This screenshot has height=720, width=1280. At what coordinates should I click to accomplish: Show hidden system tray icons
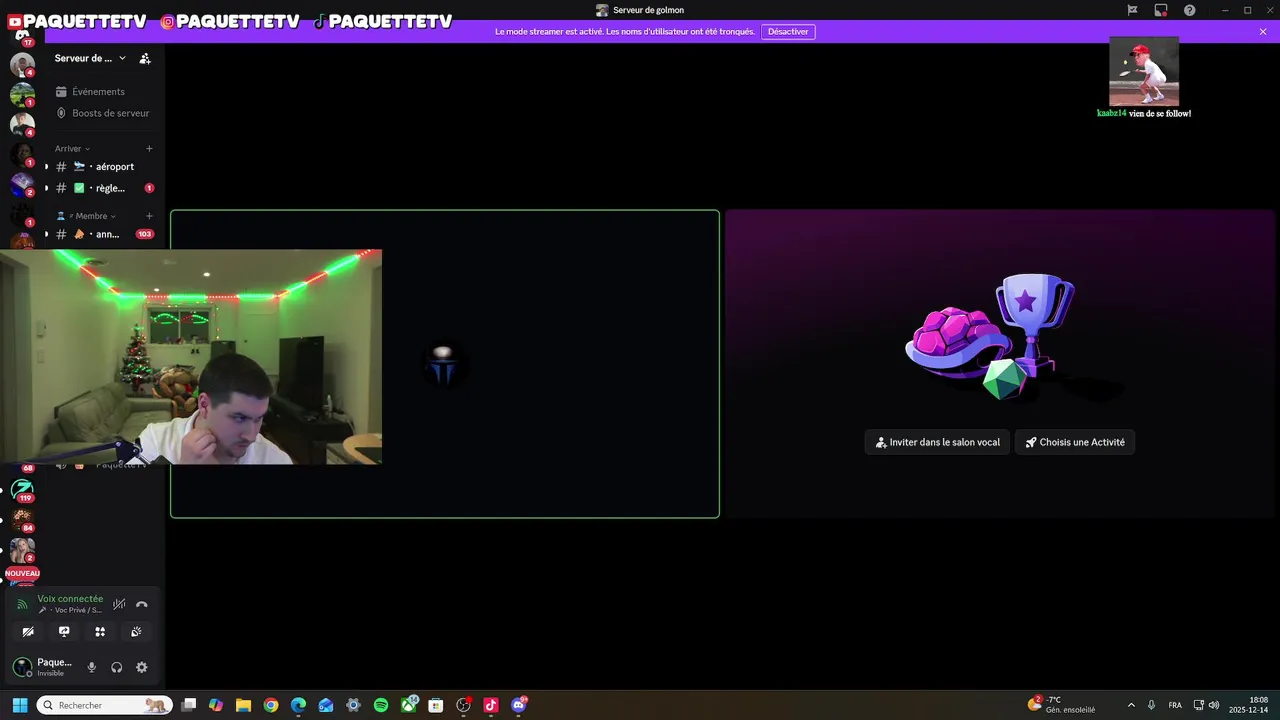[1131, 705]
